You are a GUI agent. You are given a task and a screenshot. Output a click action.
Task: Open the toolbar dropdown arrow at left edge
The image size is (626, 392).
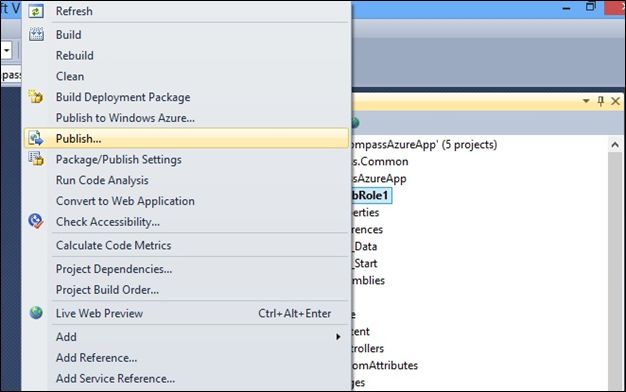click(7, 51)
